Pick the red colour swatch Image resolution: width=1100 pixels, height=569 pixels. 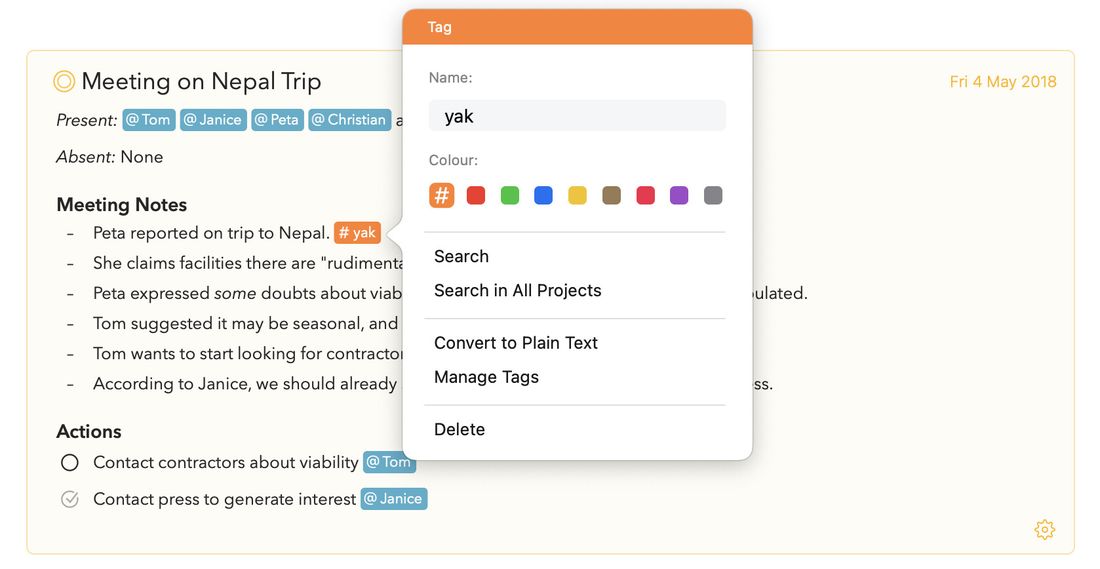point(476,195)
